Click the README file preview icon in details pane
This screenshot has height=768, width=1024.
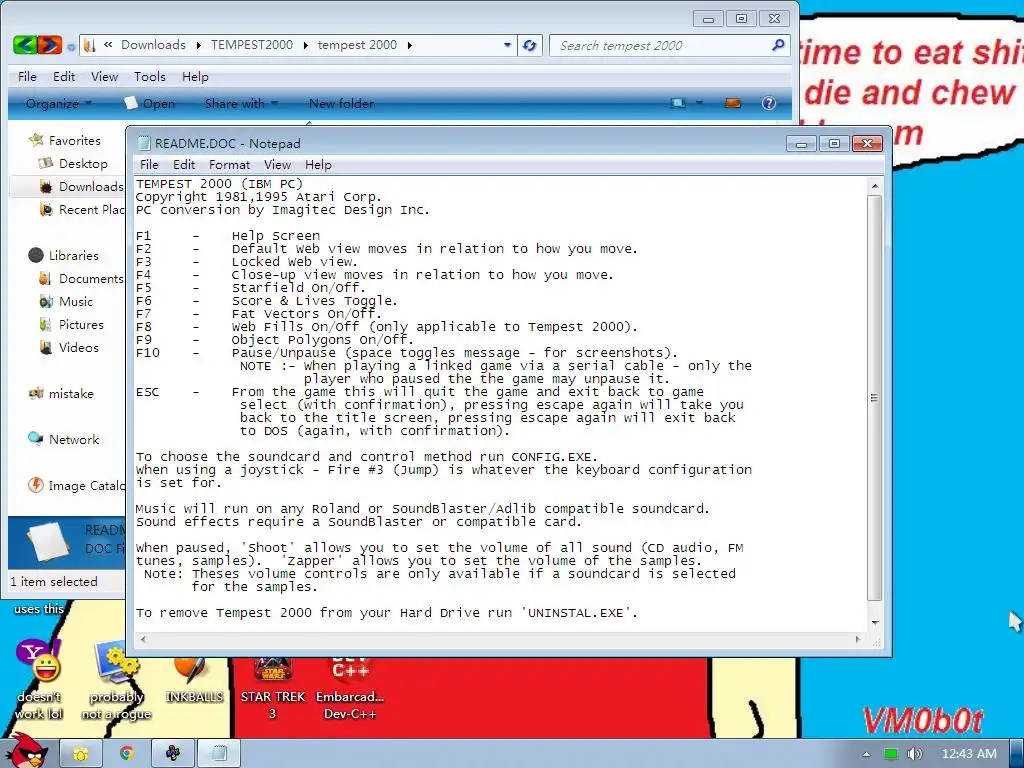[48, 541]
